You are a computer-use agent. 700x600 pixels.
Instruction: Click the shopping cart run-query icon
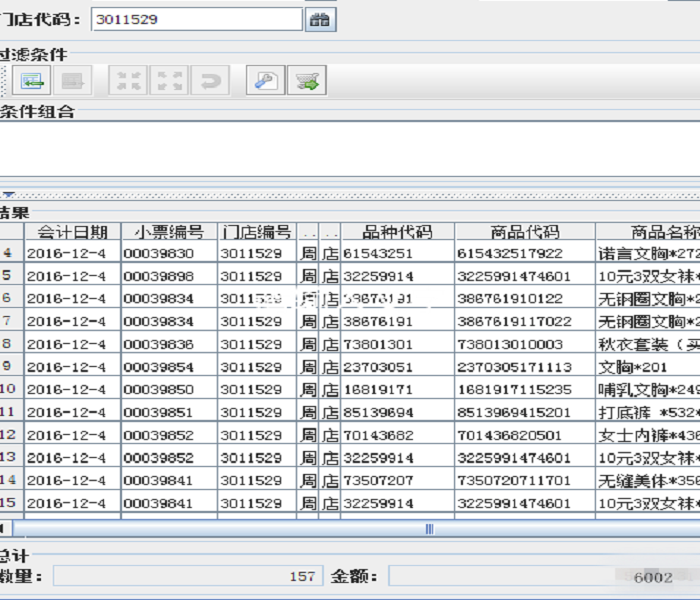tap(307, 81)
